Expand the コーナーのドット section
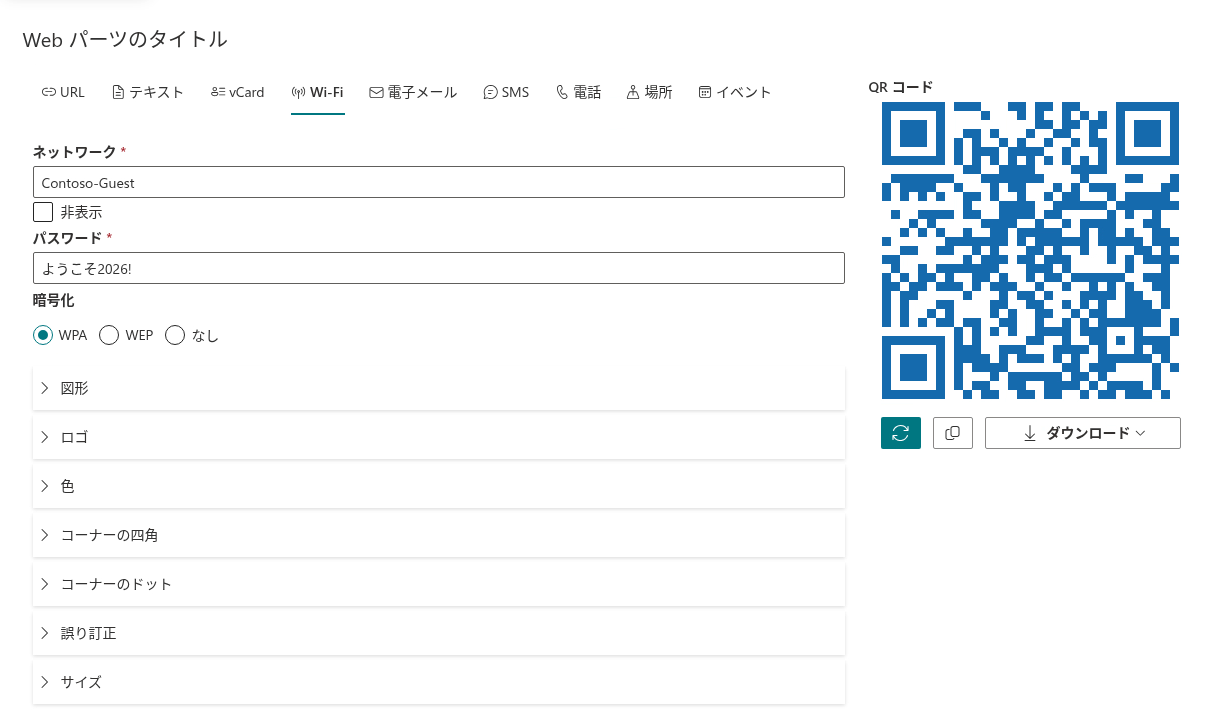Screen dimensions: 1209x726 click(439, 584)
